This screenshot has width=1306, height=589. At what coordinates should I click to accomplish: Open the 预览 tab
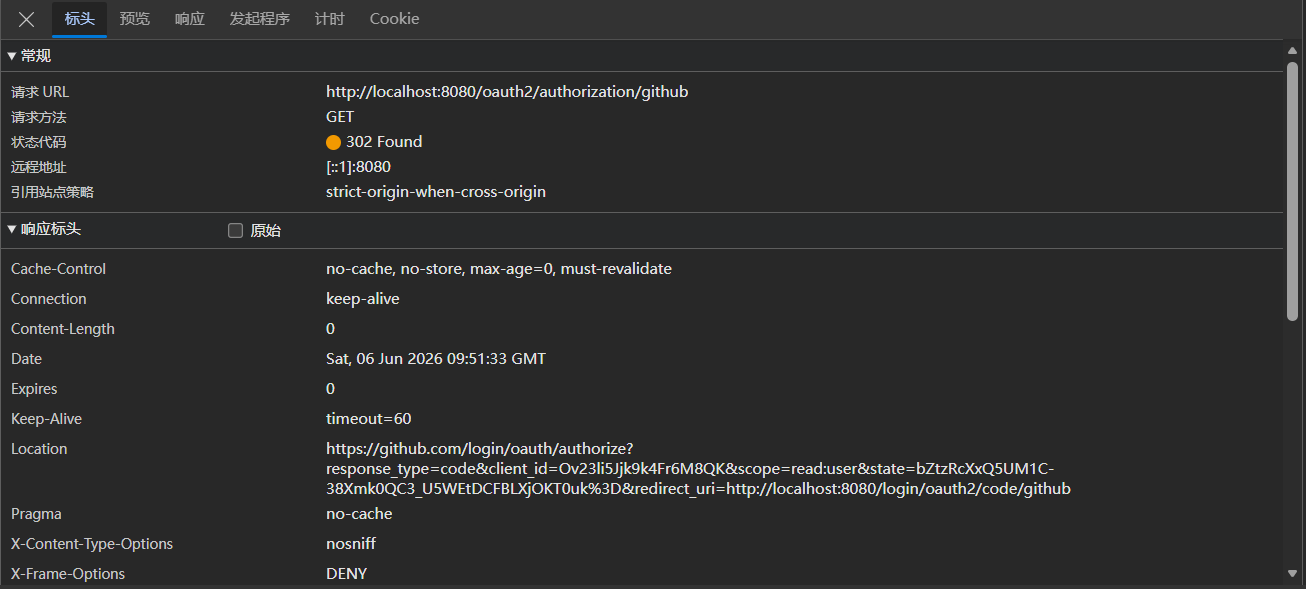[x=134, y=19]
